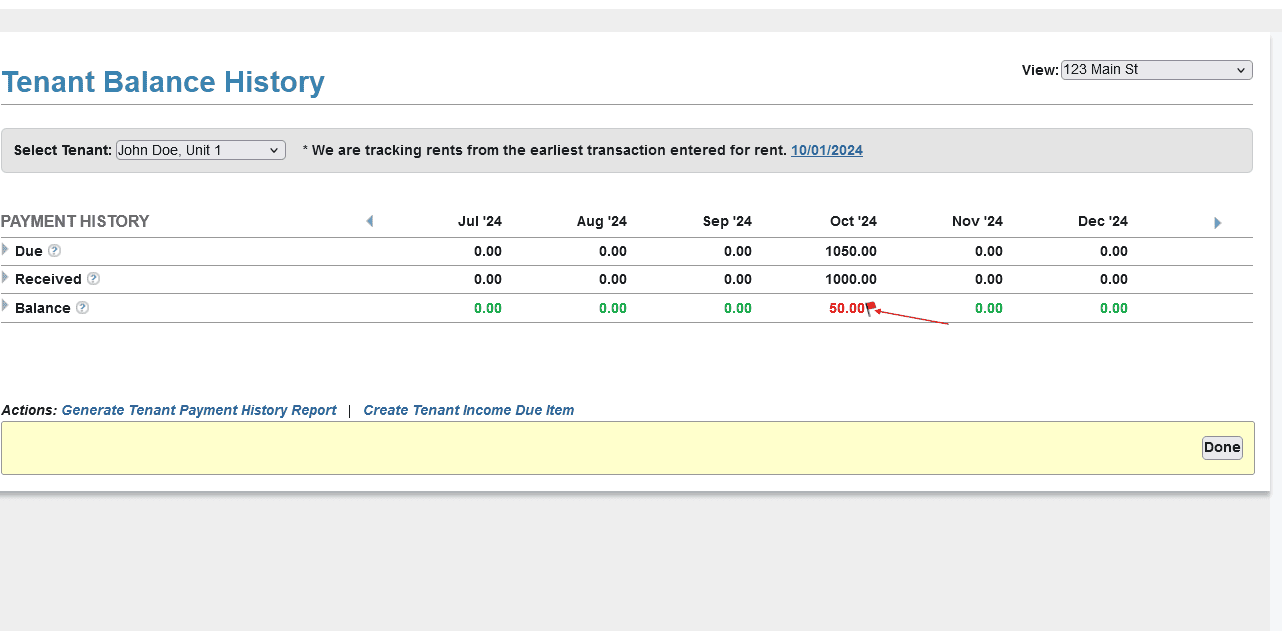Select the 1050.00 due amount for October
This screenshot has height=631, width=1282.
click(x=850, y=251)
